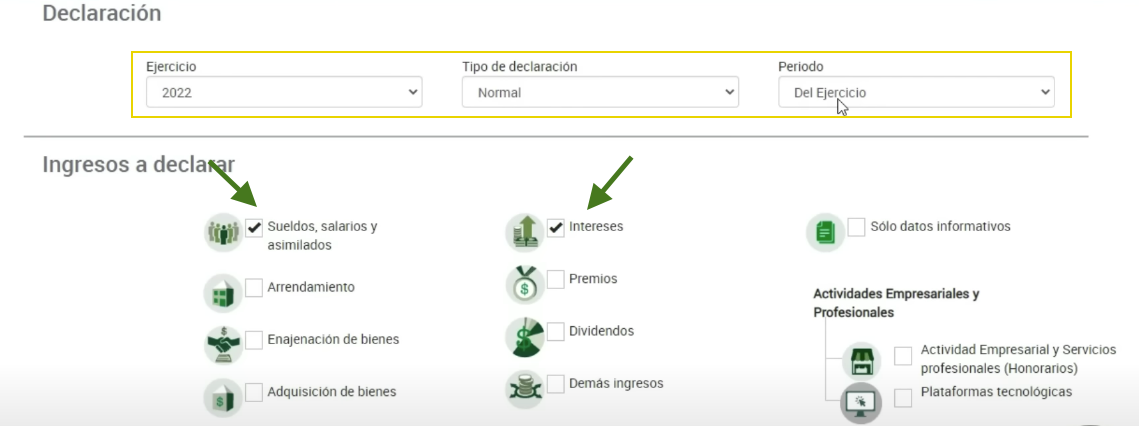The image size is (1139, 426).
Task: Click the Plataformas tecnológicas monitor icon
Action: click(862, 402)
